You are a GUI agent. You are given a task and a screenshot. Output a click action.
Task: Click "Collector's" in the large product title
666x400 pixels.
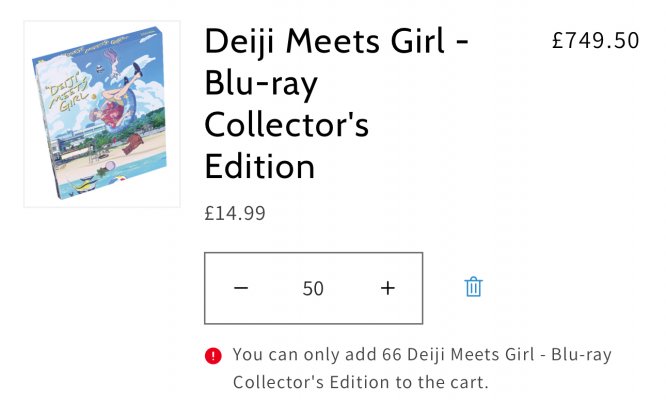coord(287,124)
